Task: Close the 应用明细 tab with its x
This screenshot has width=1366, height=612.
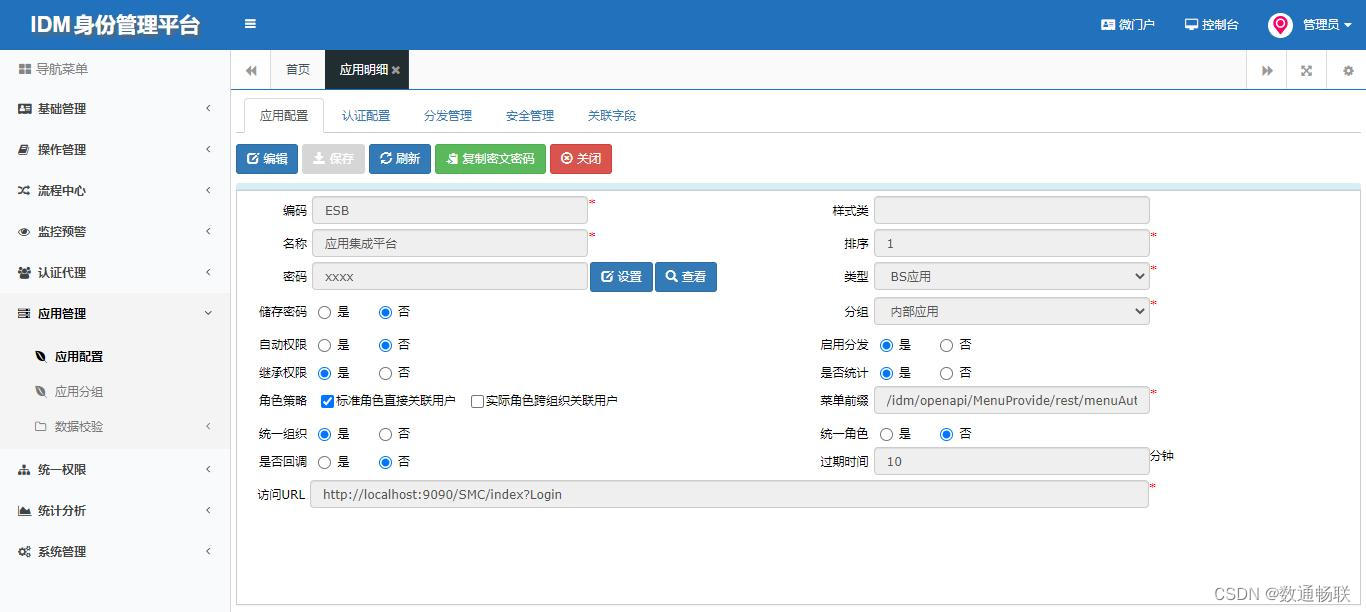Action: click(x=396, y=70)
